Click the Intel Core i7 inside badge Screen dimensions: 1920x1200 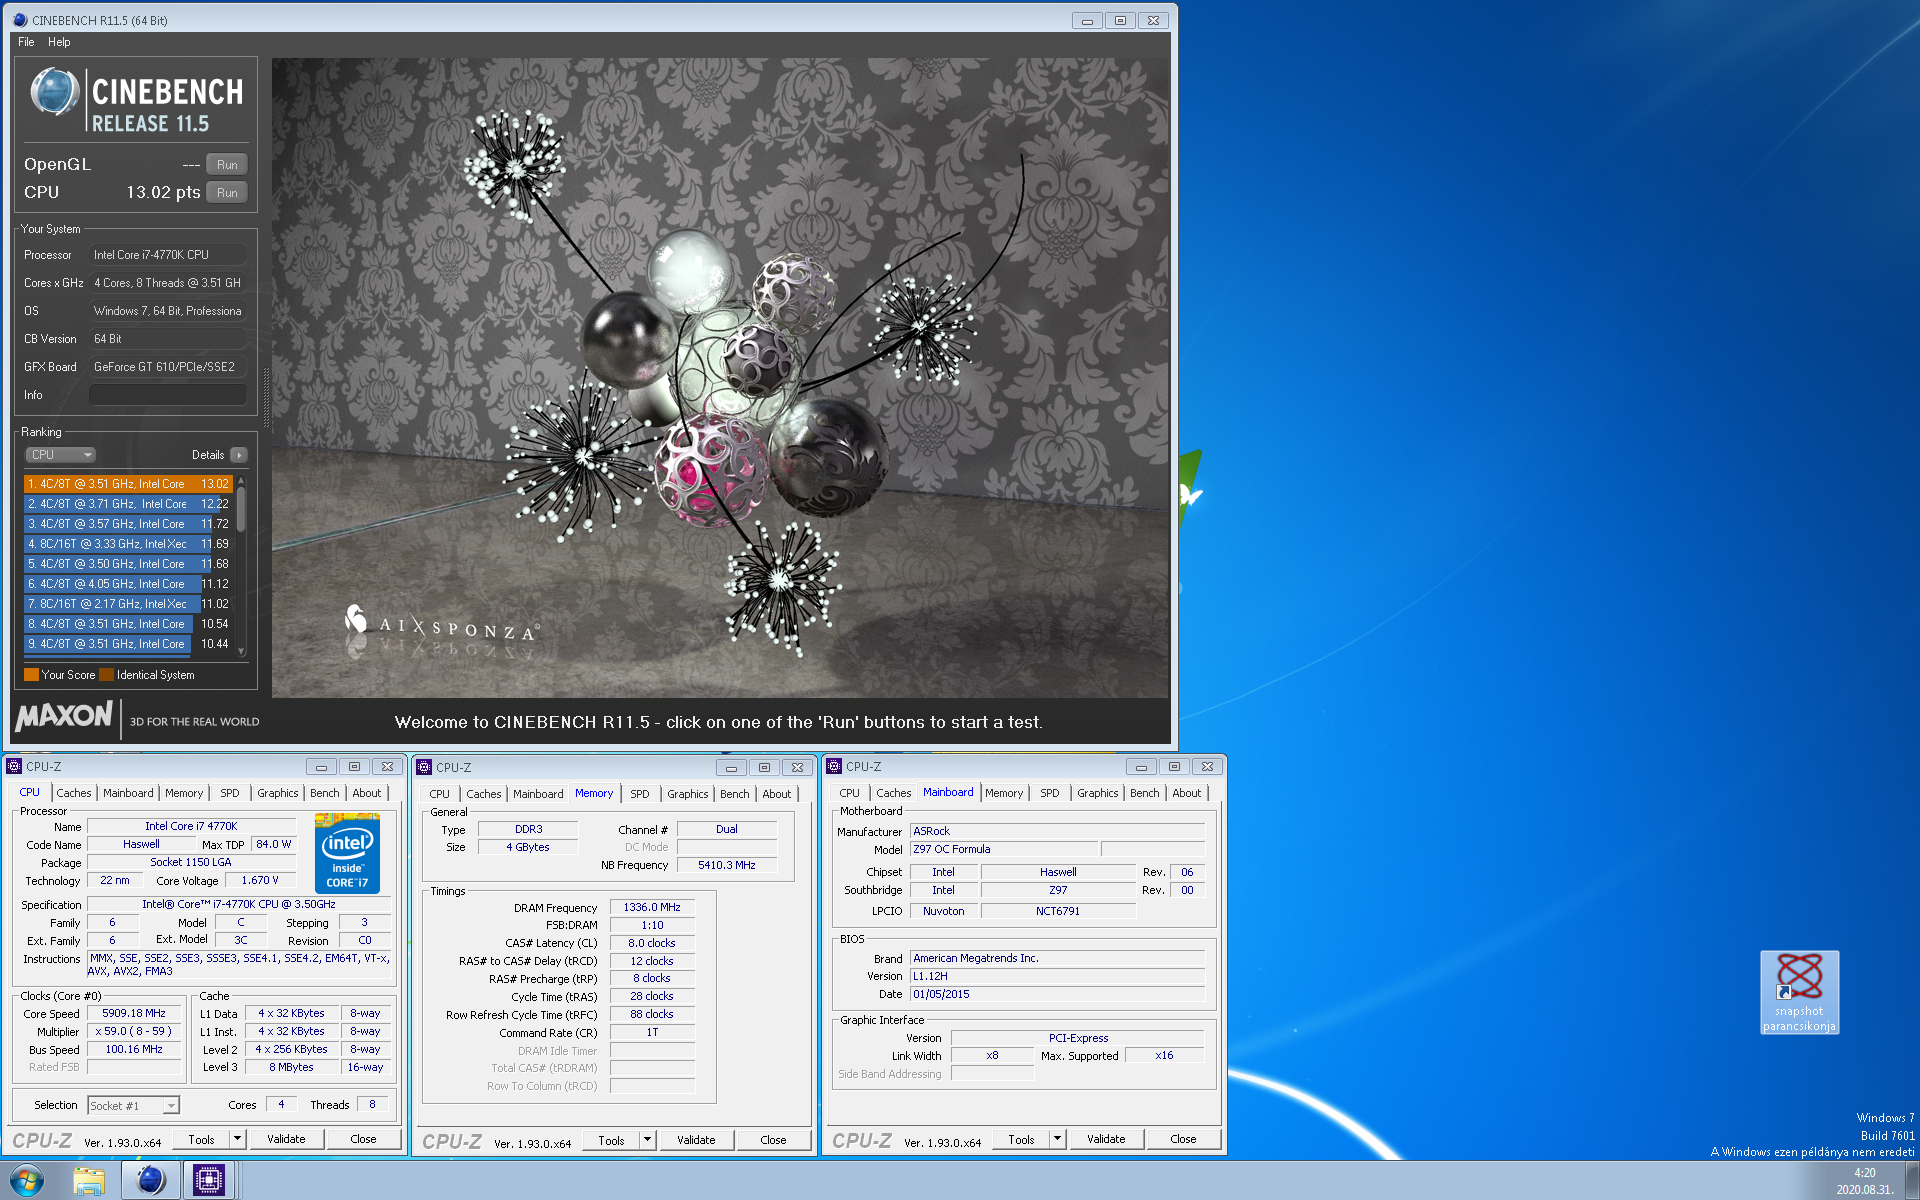tap(347, 853)
